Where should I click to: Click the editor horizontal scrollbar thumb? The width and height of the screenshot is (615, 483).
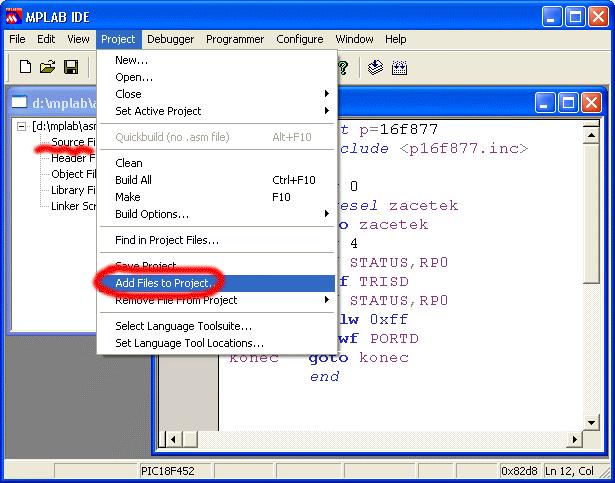[x=190, y=439]
